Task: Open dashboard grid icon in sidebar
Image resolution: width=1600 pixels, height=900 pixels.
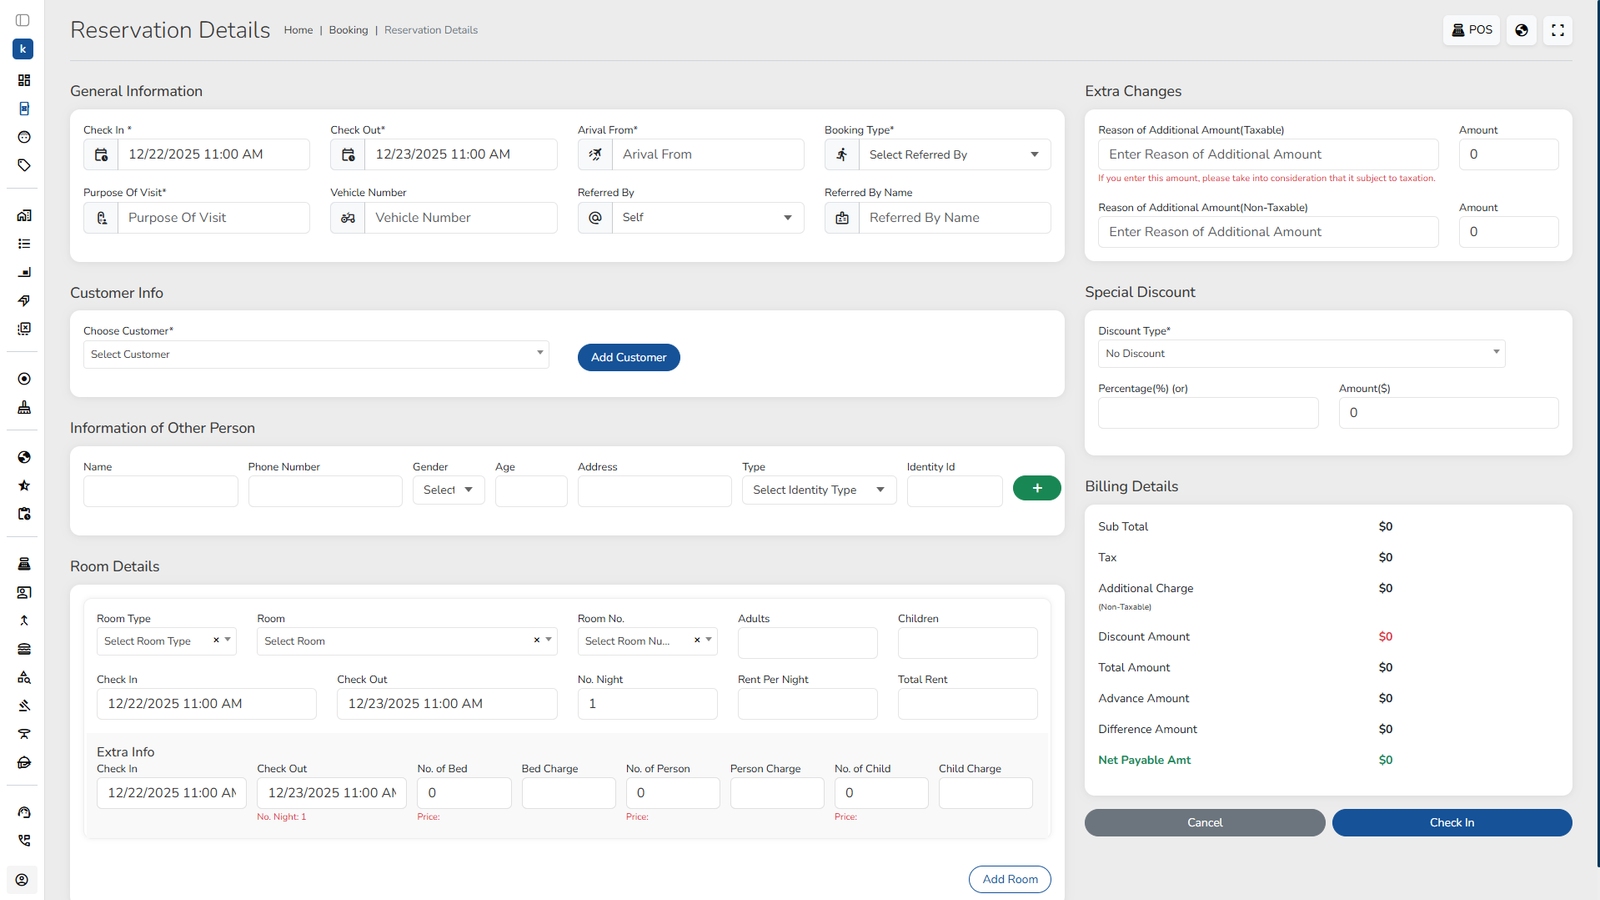Action: point(24,80)
